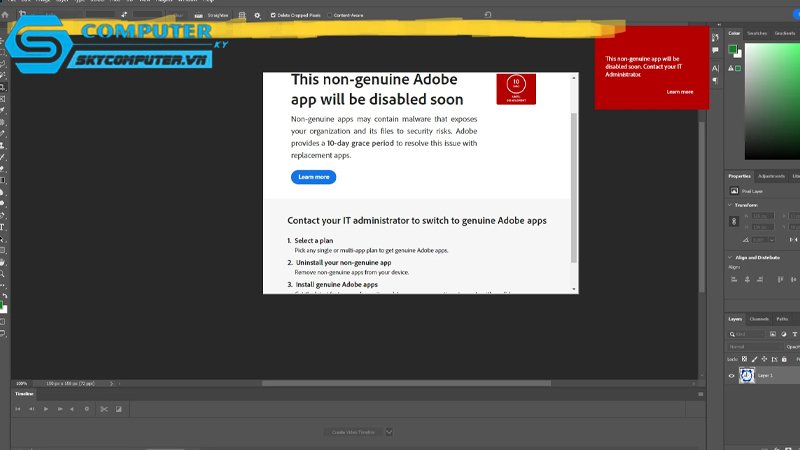Switch to the Channels tab

pyautogui.click(x=759, y=319)
